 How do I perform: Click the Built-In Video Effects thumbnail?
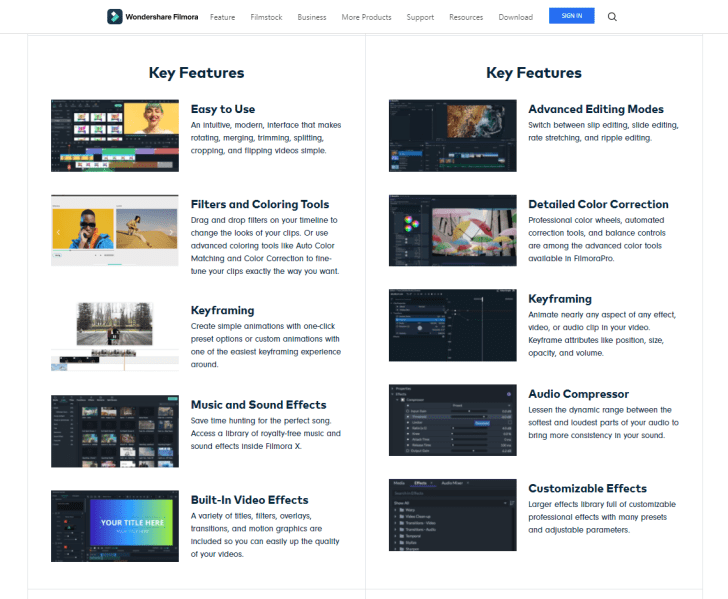point(114,525)
